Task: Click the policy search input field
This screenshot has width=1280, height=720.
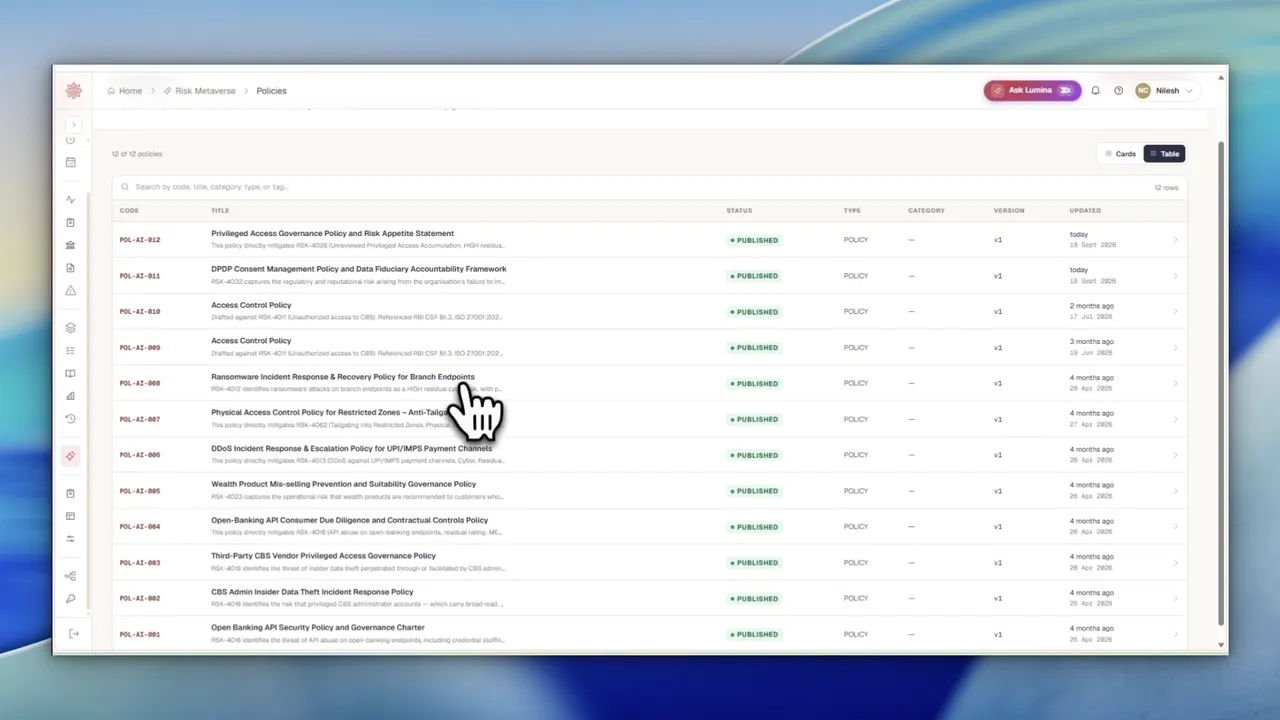Action: pyautogui.click(x=650, y=187)
